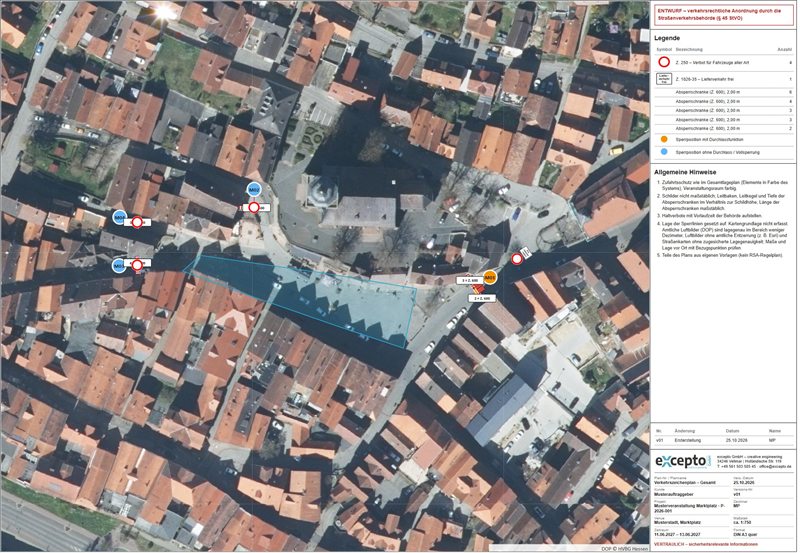Click the "Allgemeine Hinweise" heading
The image size is (800, 553).
click(685, 172)
